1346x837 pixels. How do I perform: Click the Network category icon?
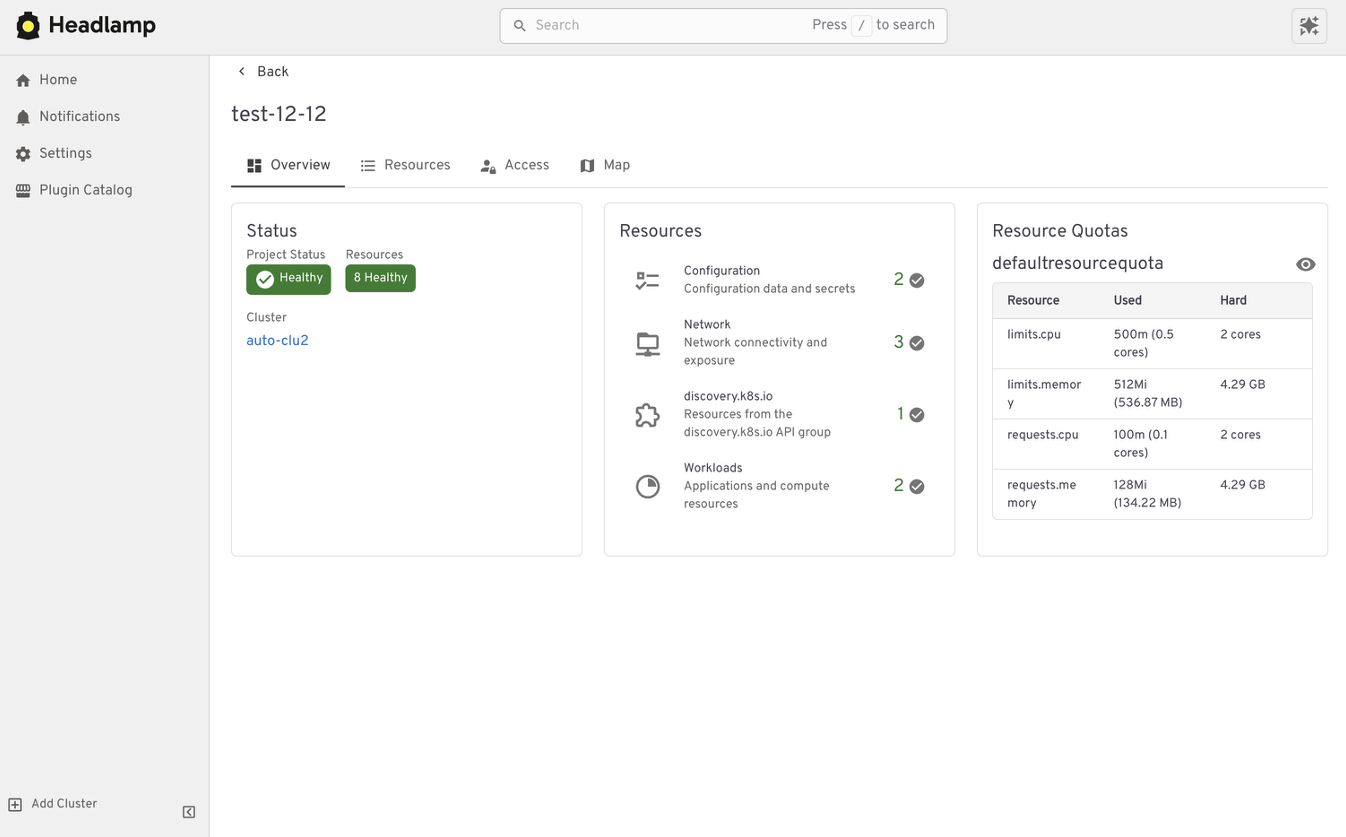pyautogui.click(x=647, y=342)
